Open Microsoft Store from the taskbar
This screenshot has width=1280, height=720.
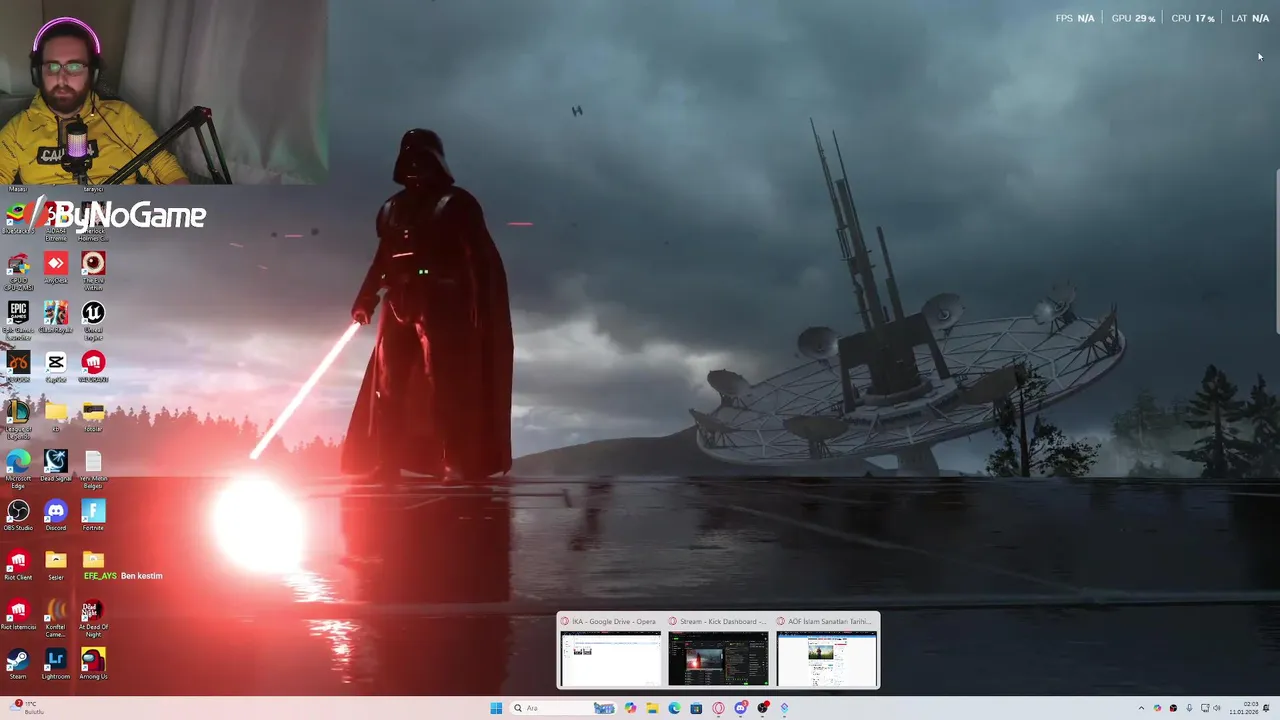coord(696,708)
